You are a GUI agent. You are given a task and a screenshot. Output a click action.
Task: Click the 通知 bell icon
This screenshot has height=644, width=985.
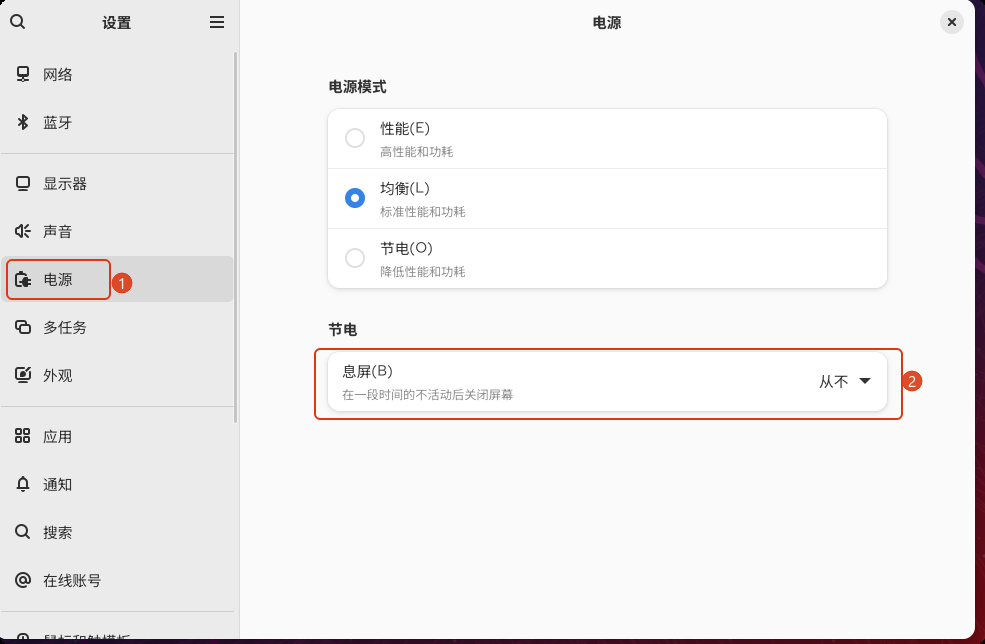[x=23, y=484]
